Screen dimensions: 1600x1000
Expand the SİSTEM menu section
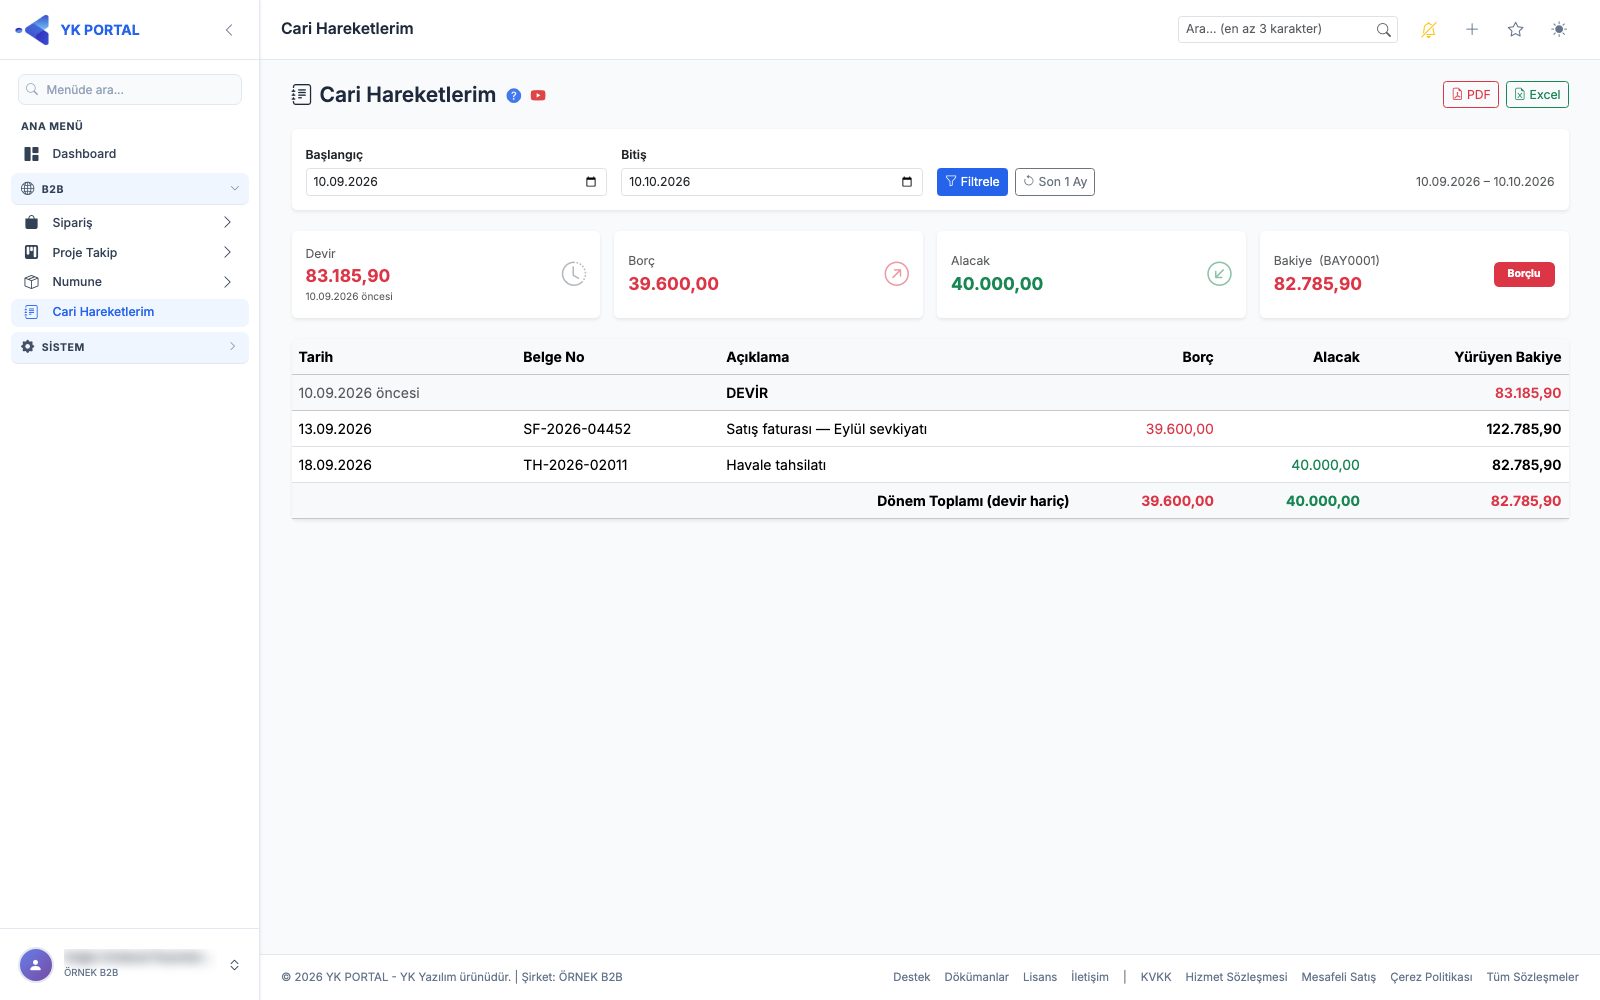coord(130,347)
